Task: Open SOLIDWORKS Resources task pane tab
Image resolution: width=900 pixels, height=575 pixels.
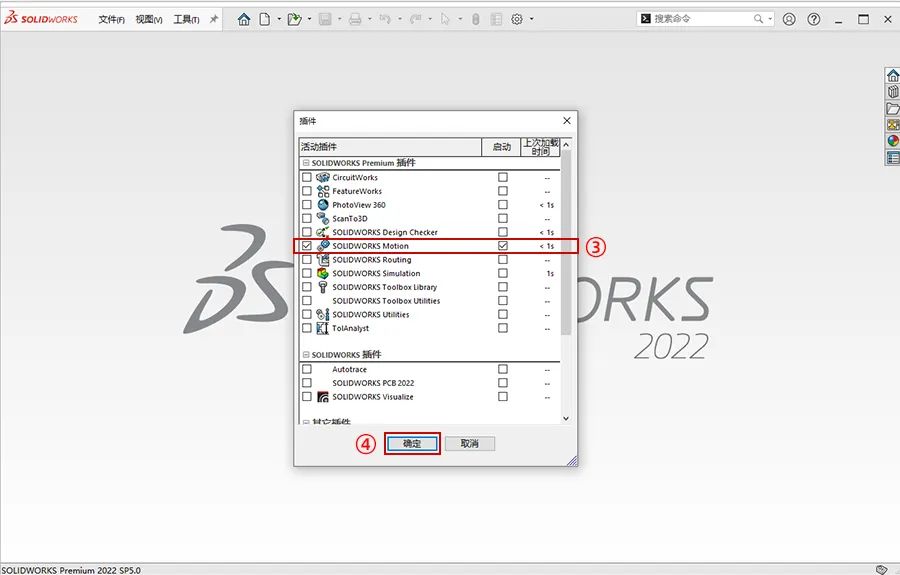Action: [x=893, y=75]
